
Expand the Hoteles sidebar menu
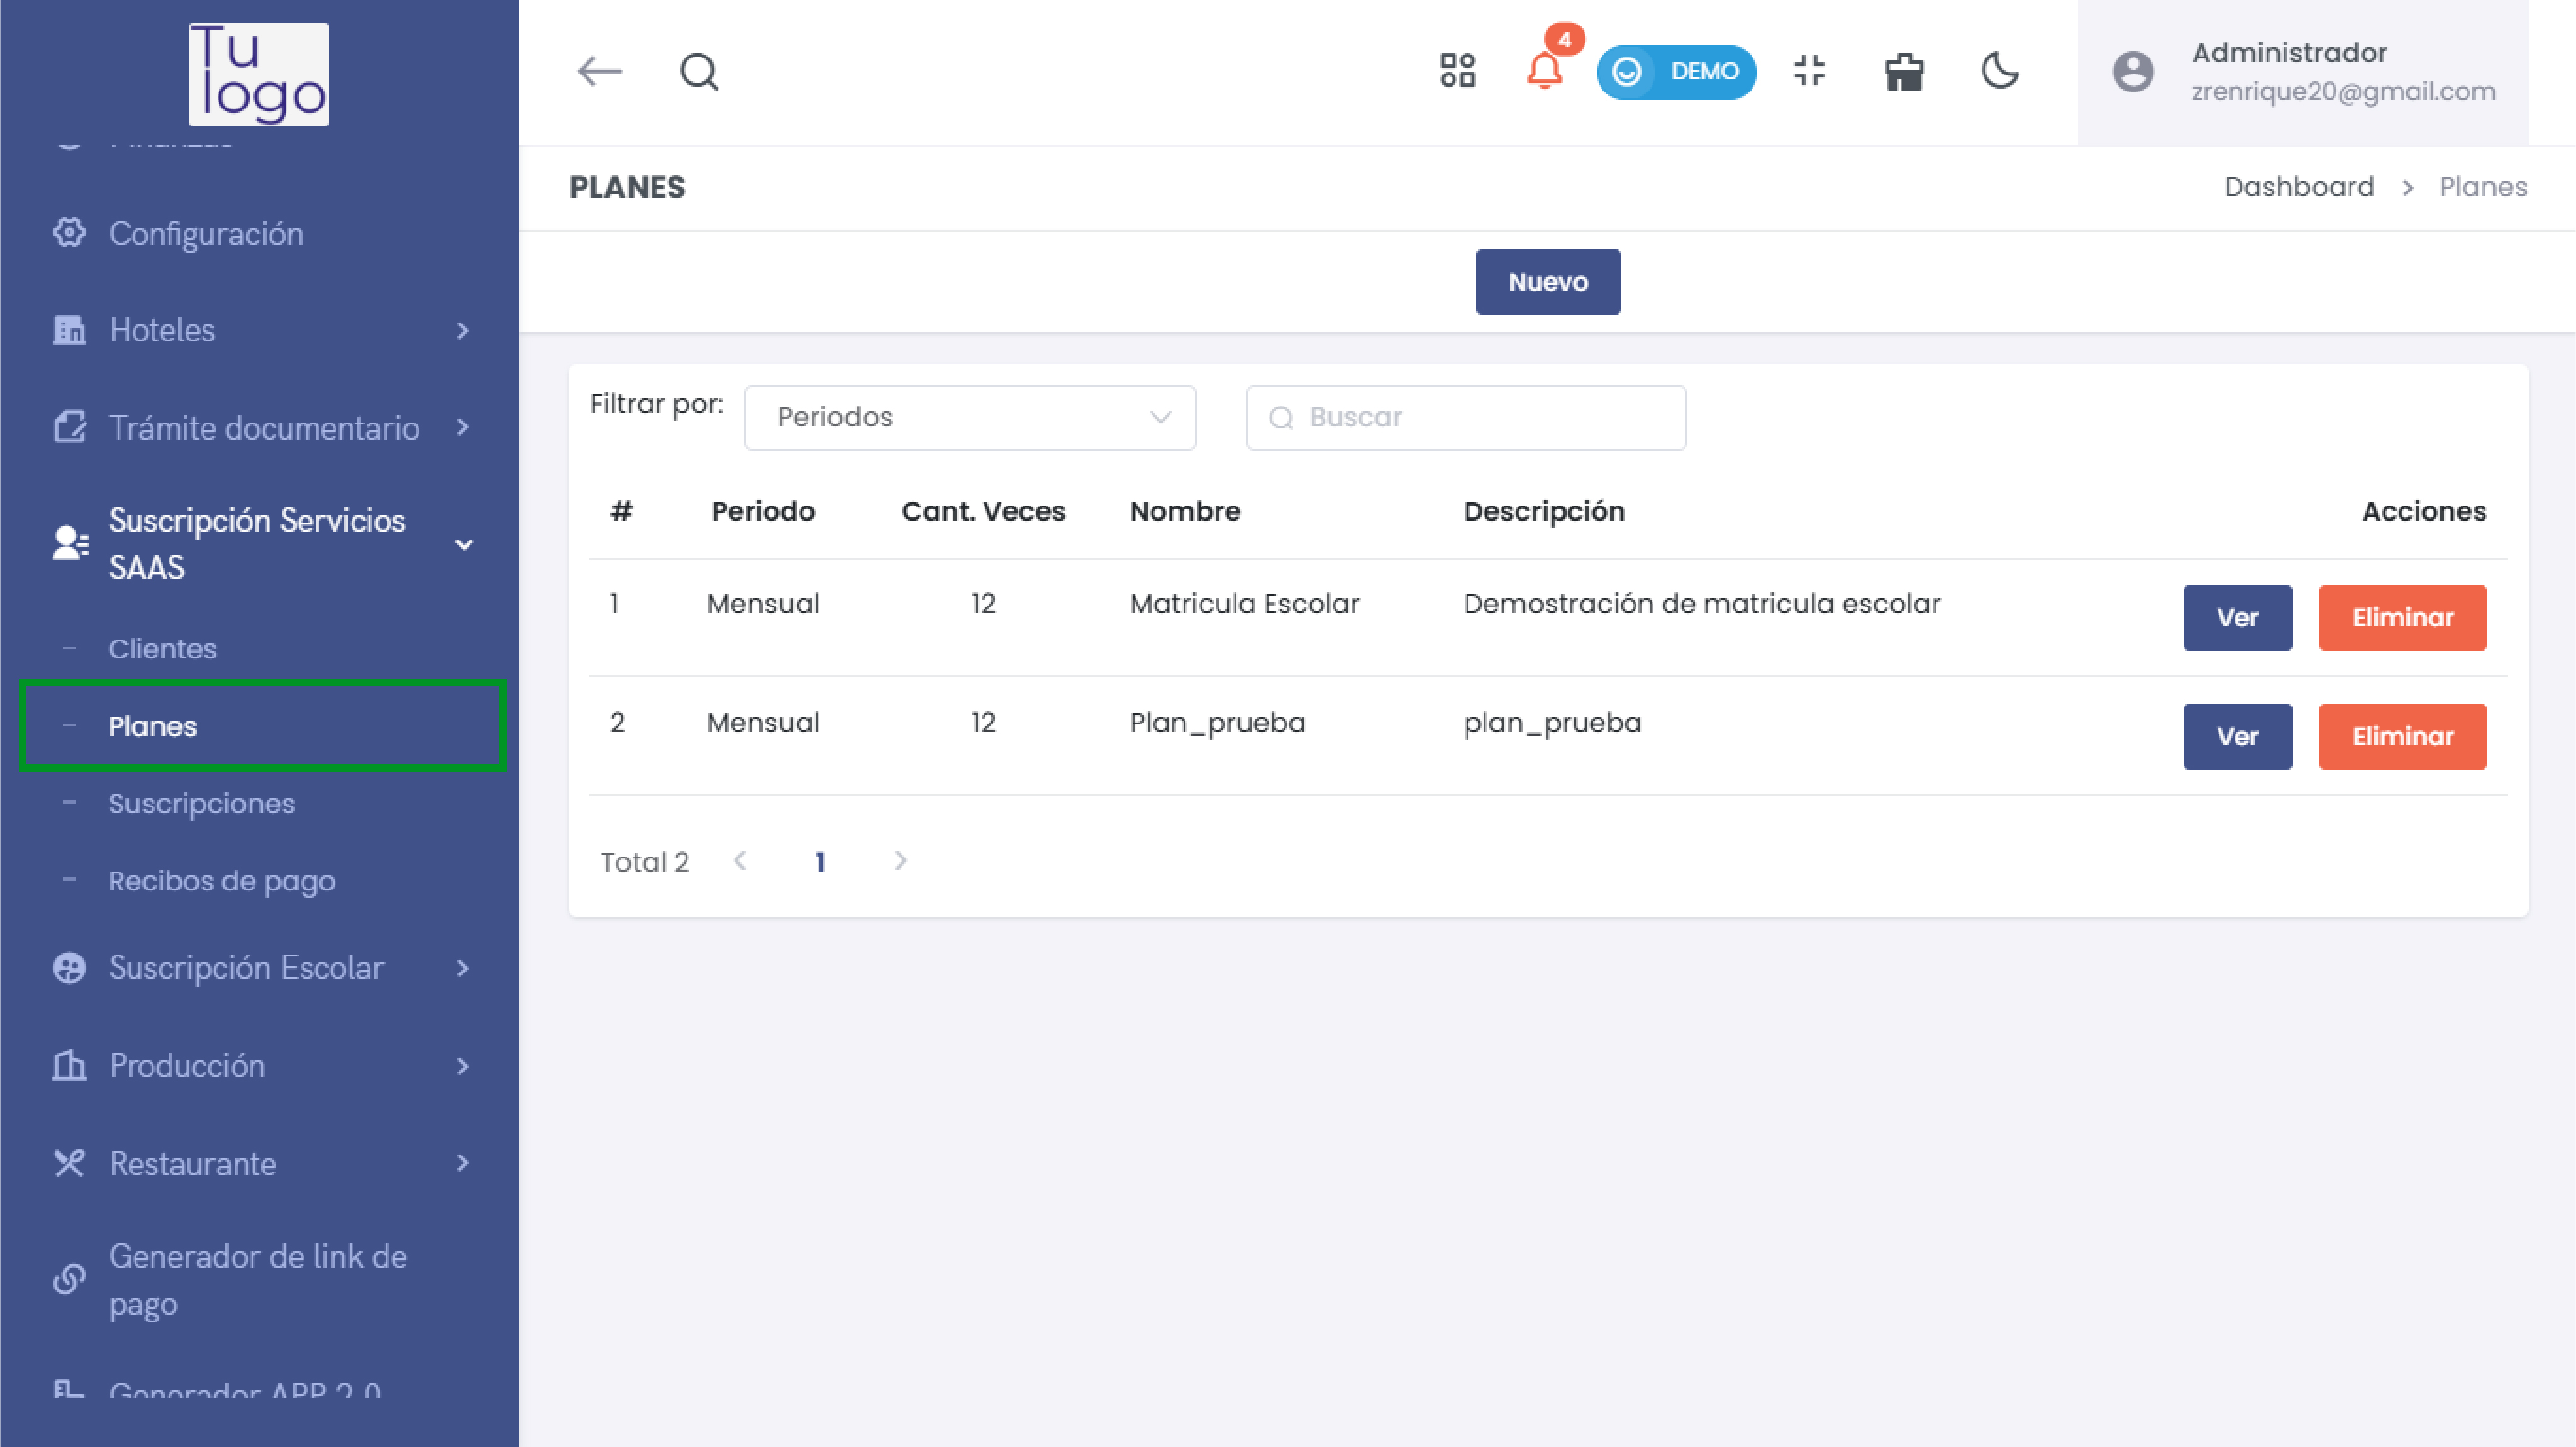pos(260,330)
